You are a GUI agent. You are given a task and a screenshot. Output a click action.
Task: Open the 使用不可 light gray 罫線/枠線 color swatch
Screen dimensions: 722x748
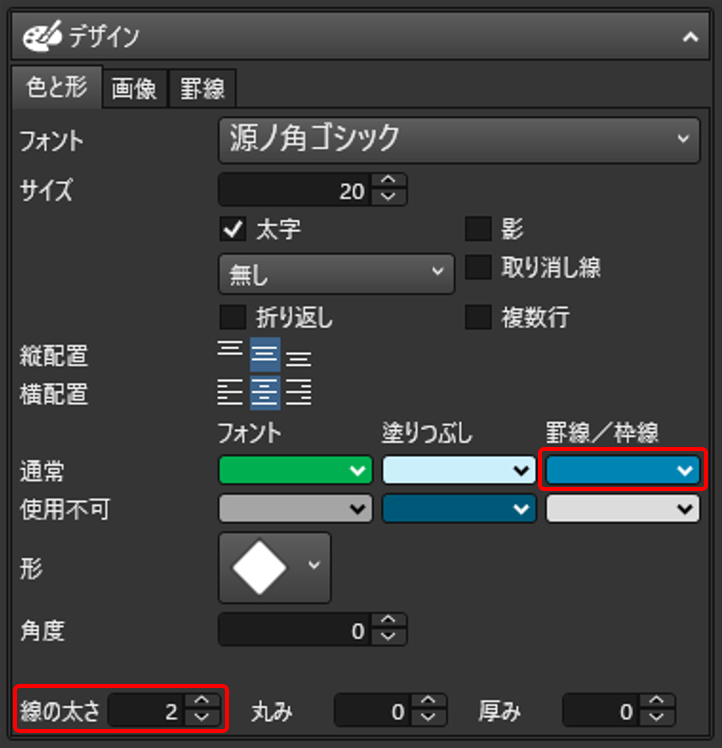[x=623, y=509]
